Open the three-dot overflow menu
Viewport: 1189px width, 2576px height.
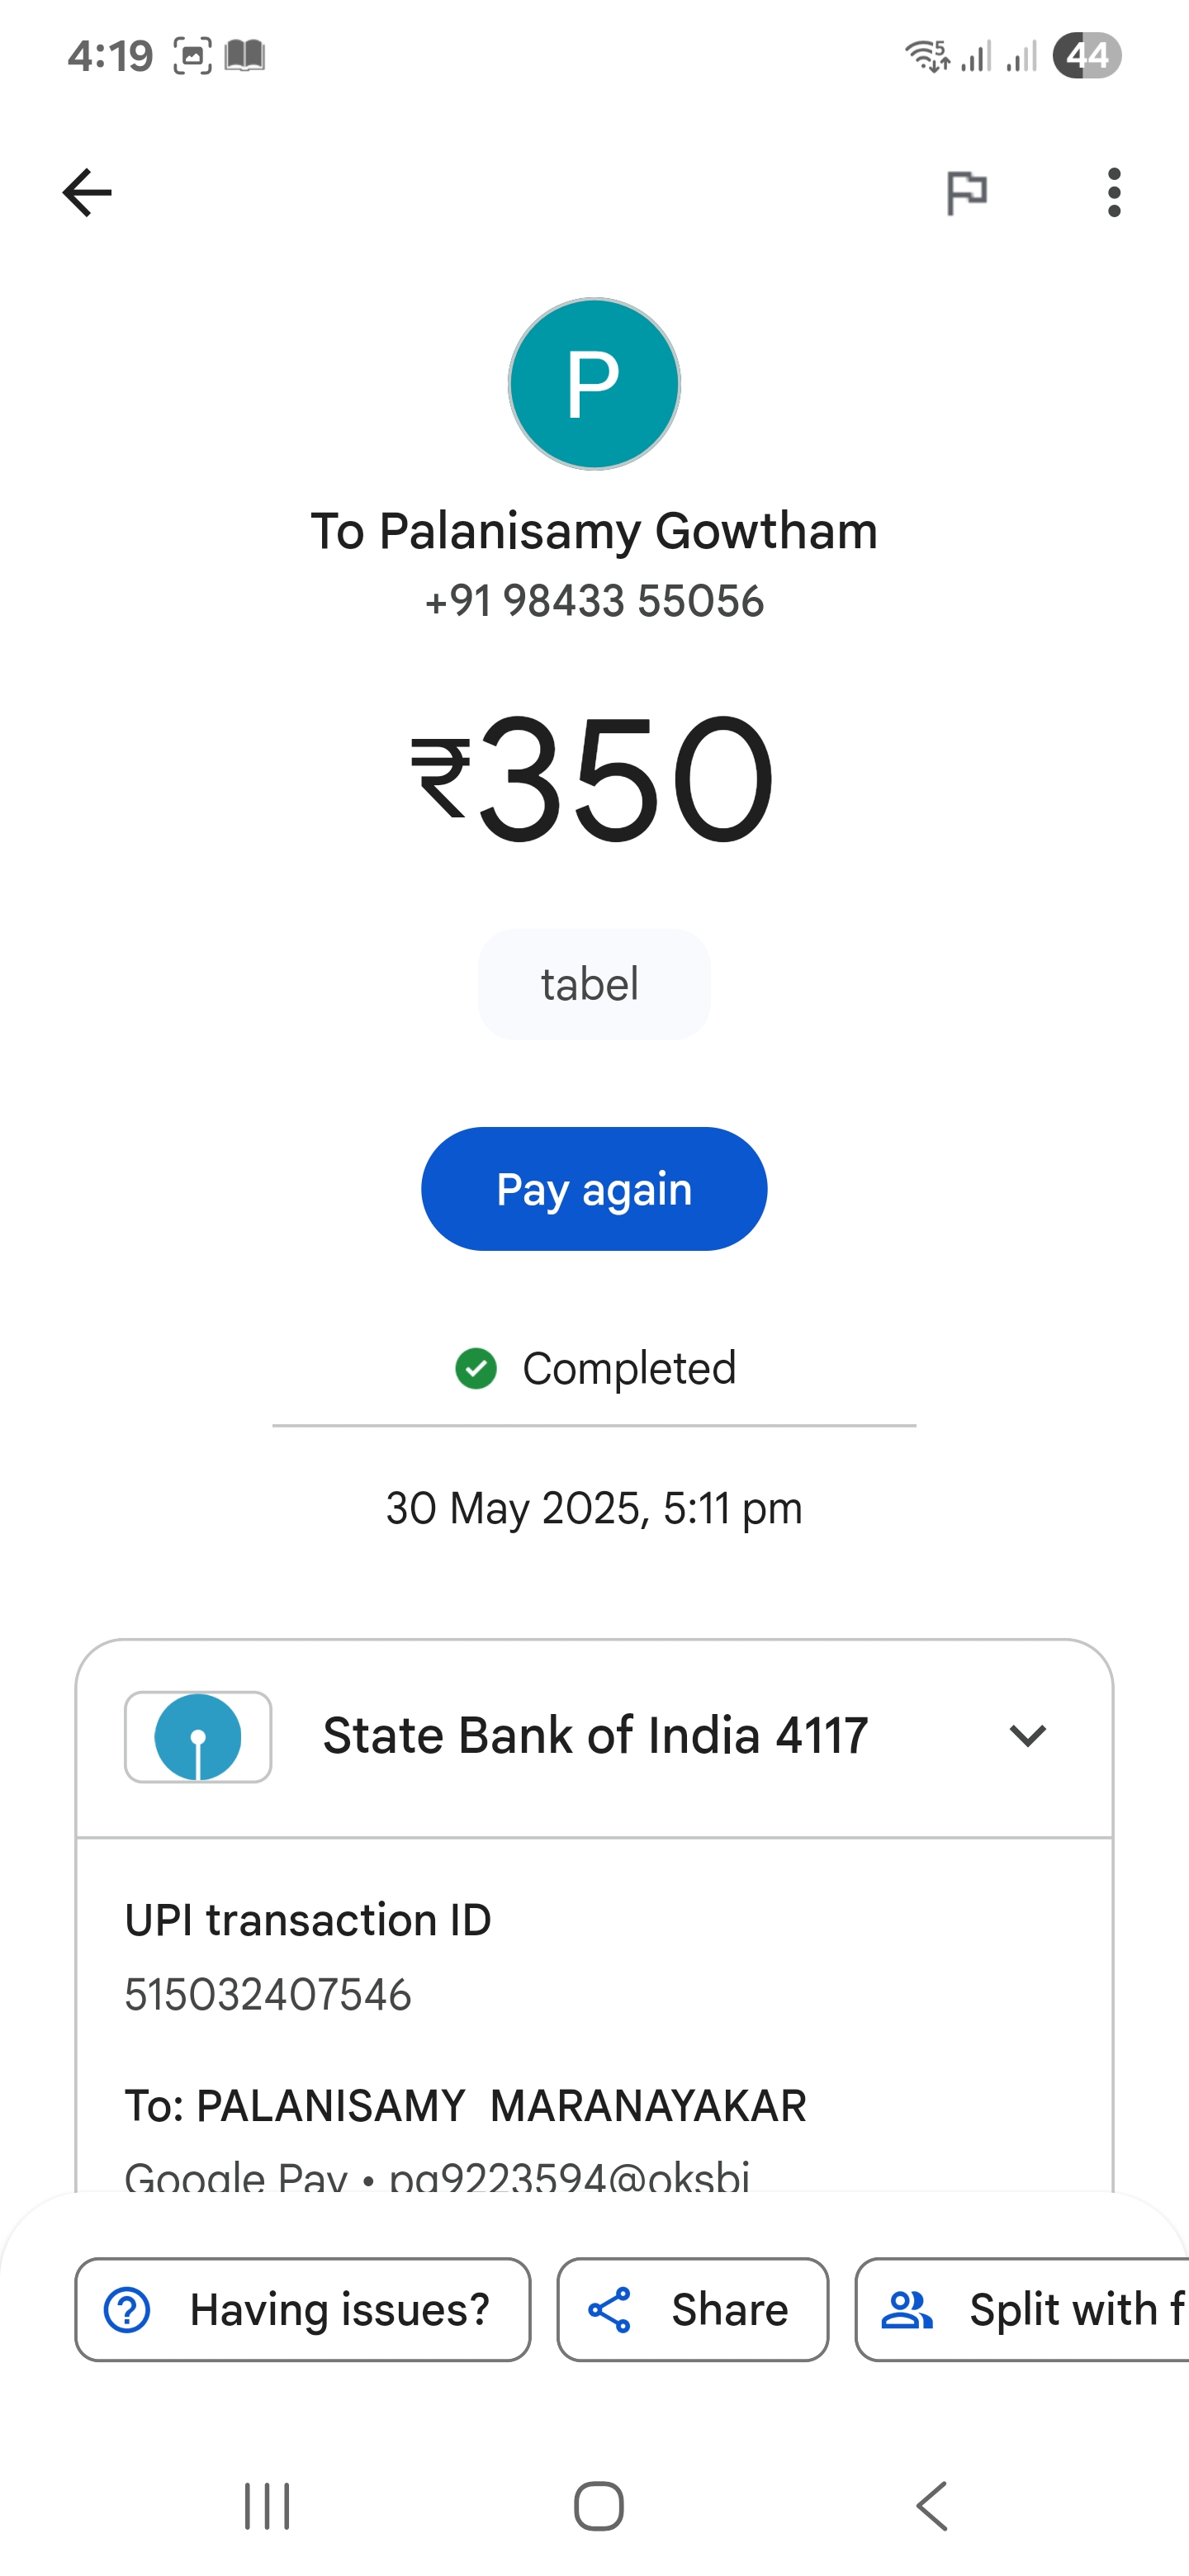[x=1114, y=192]
